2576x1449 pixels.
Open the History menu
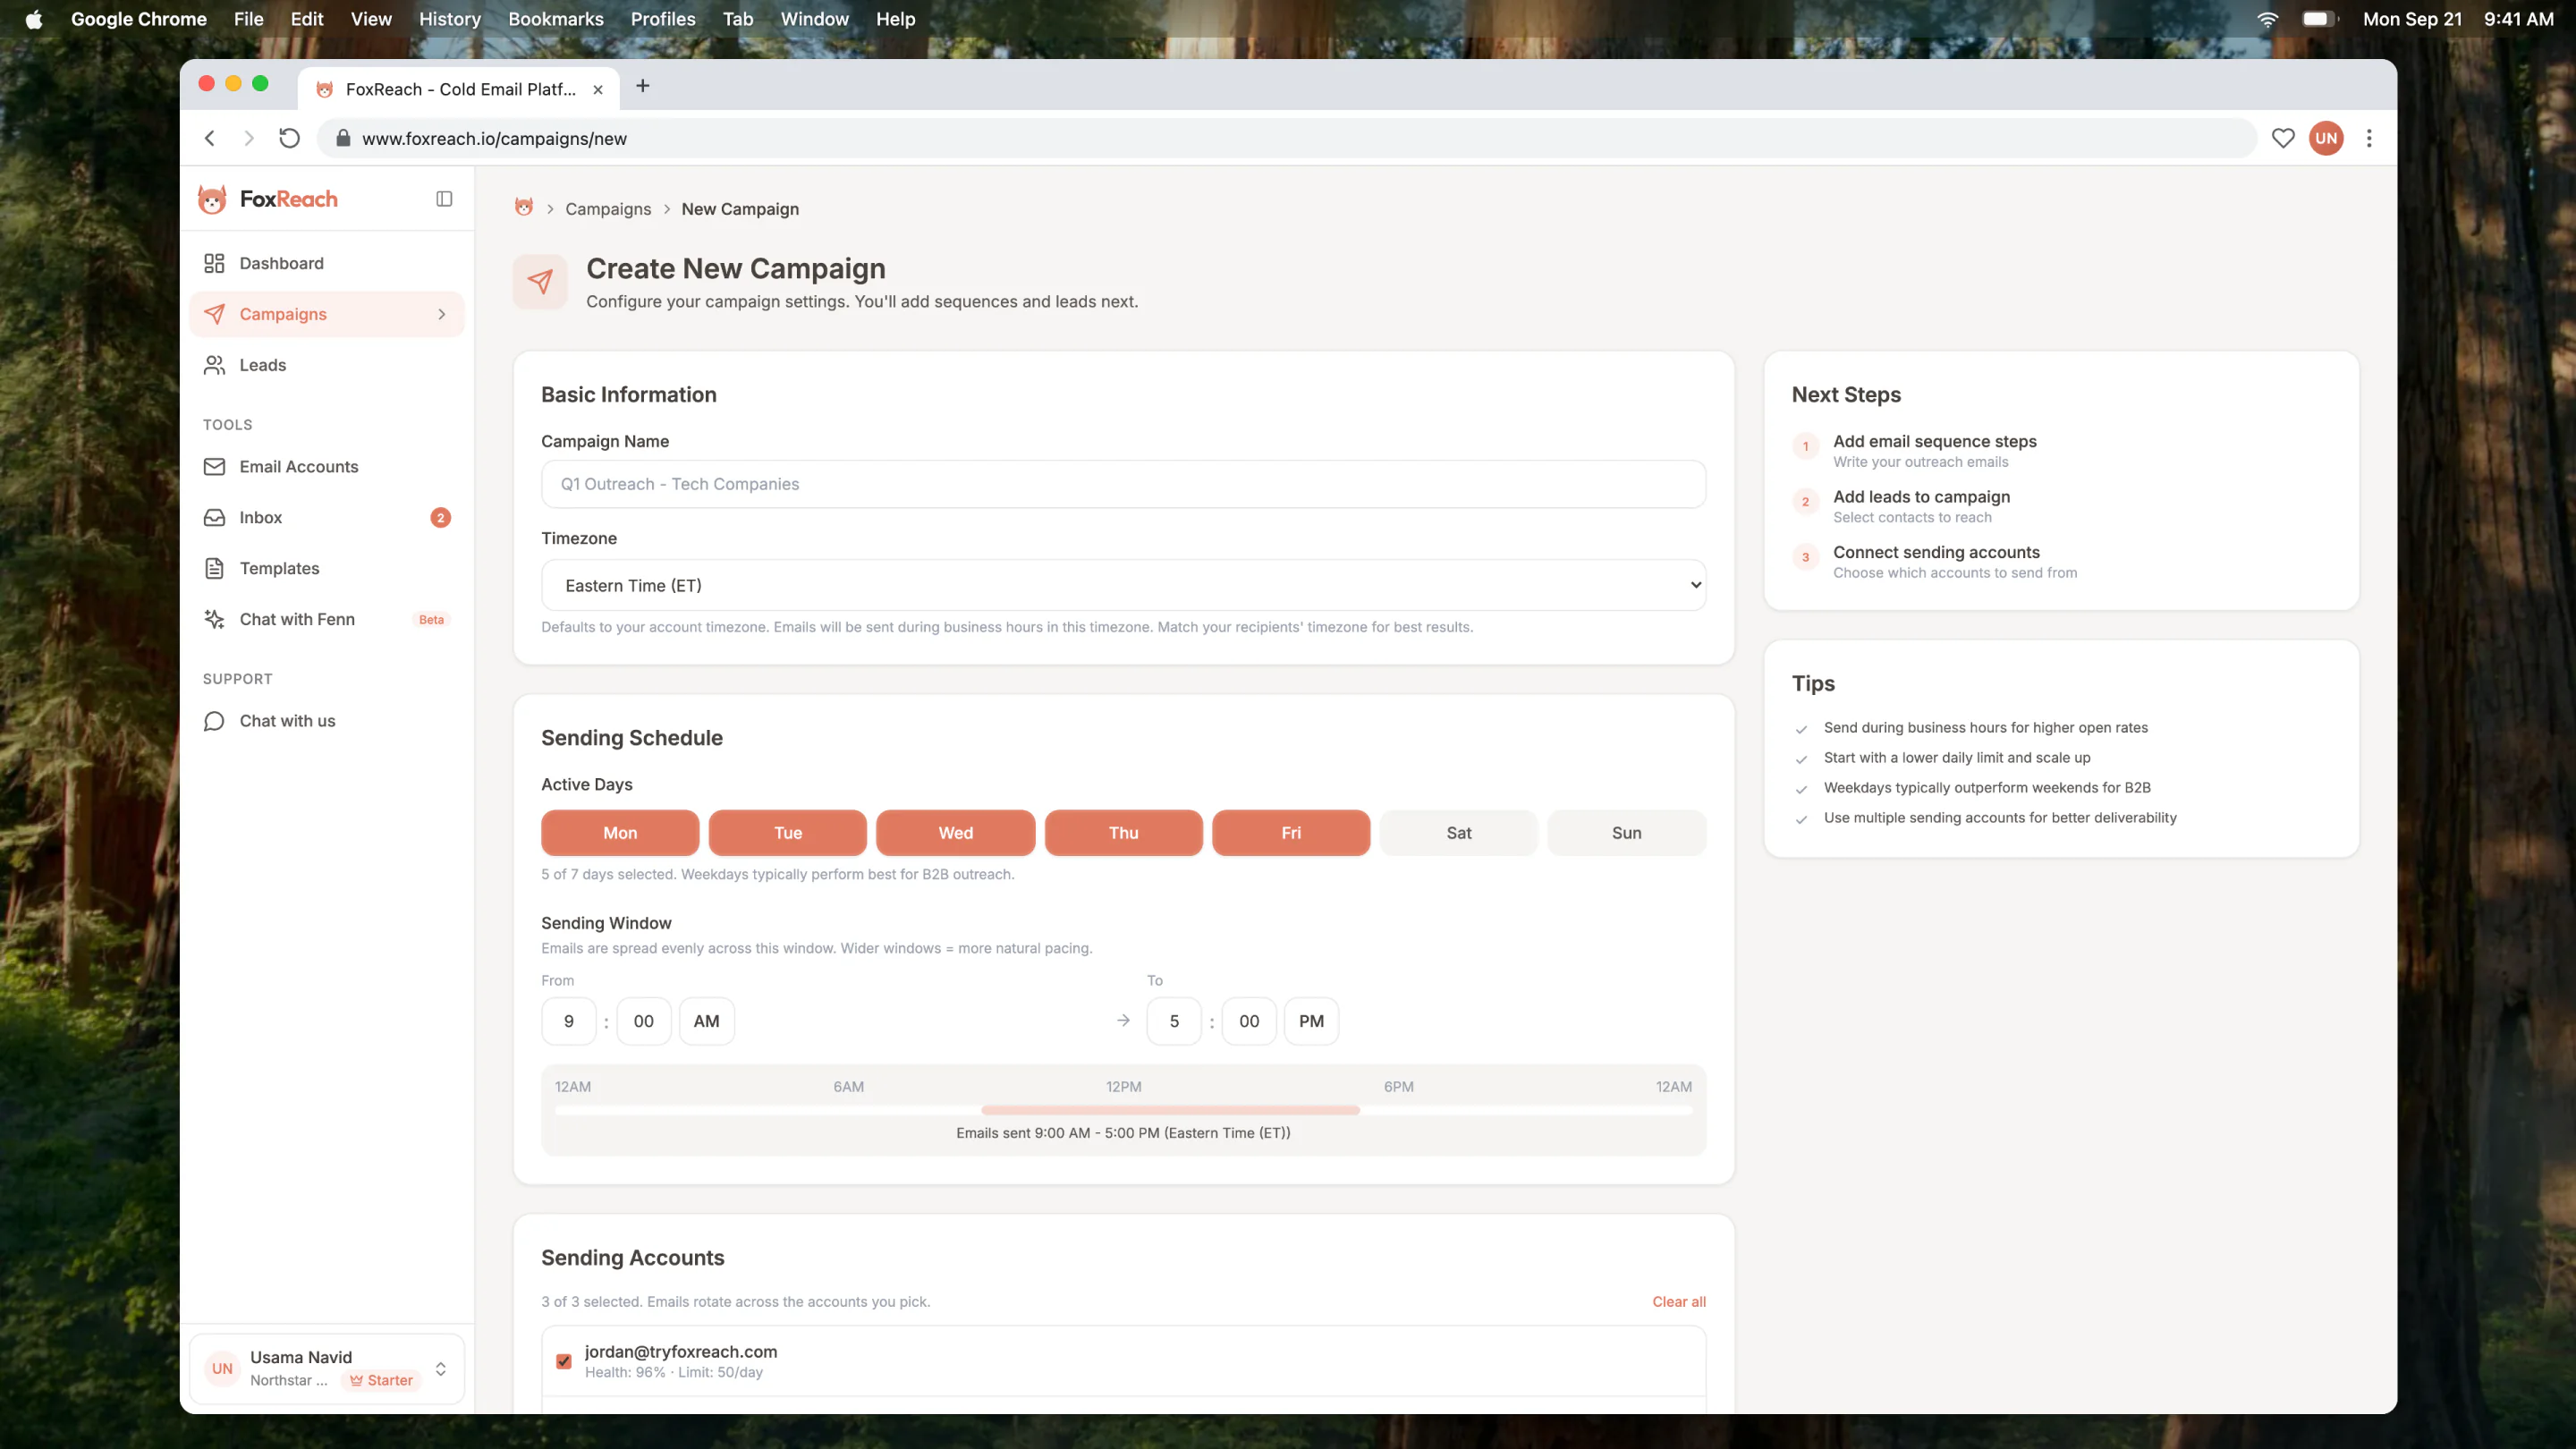(450, 19)
